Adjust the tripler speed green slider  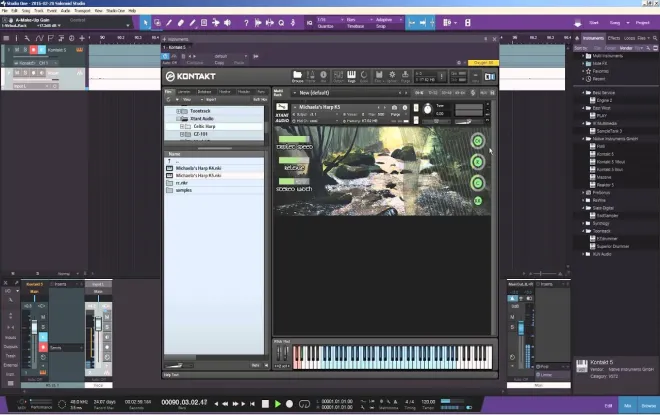click(x=293, y=139)
